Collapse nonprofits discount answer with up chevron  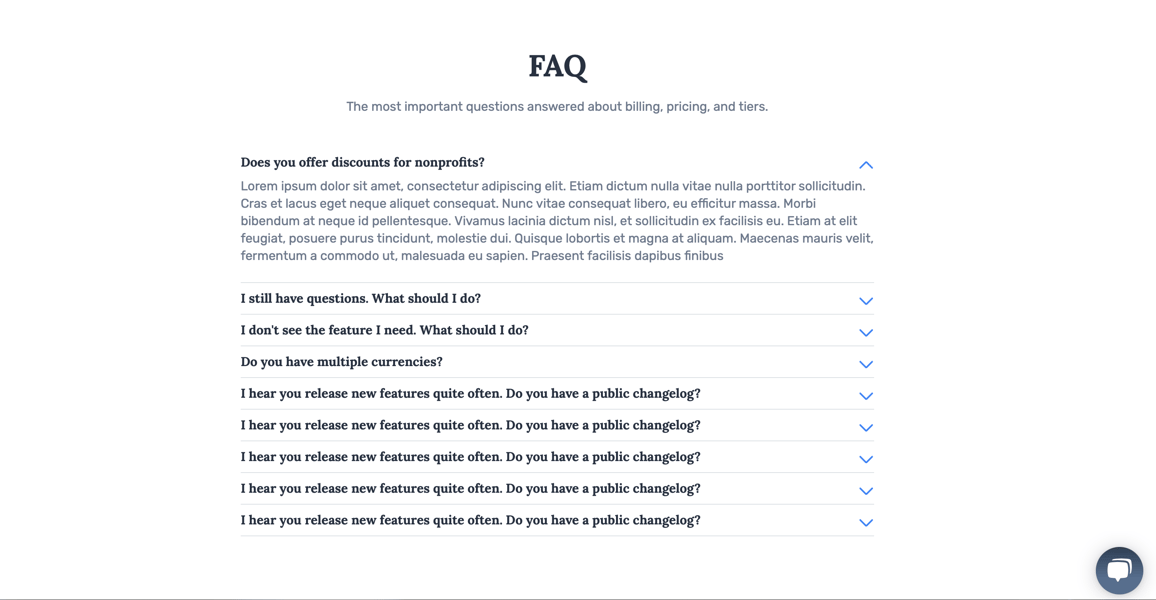pos(866,165)
